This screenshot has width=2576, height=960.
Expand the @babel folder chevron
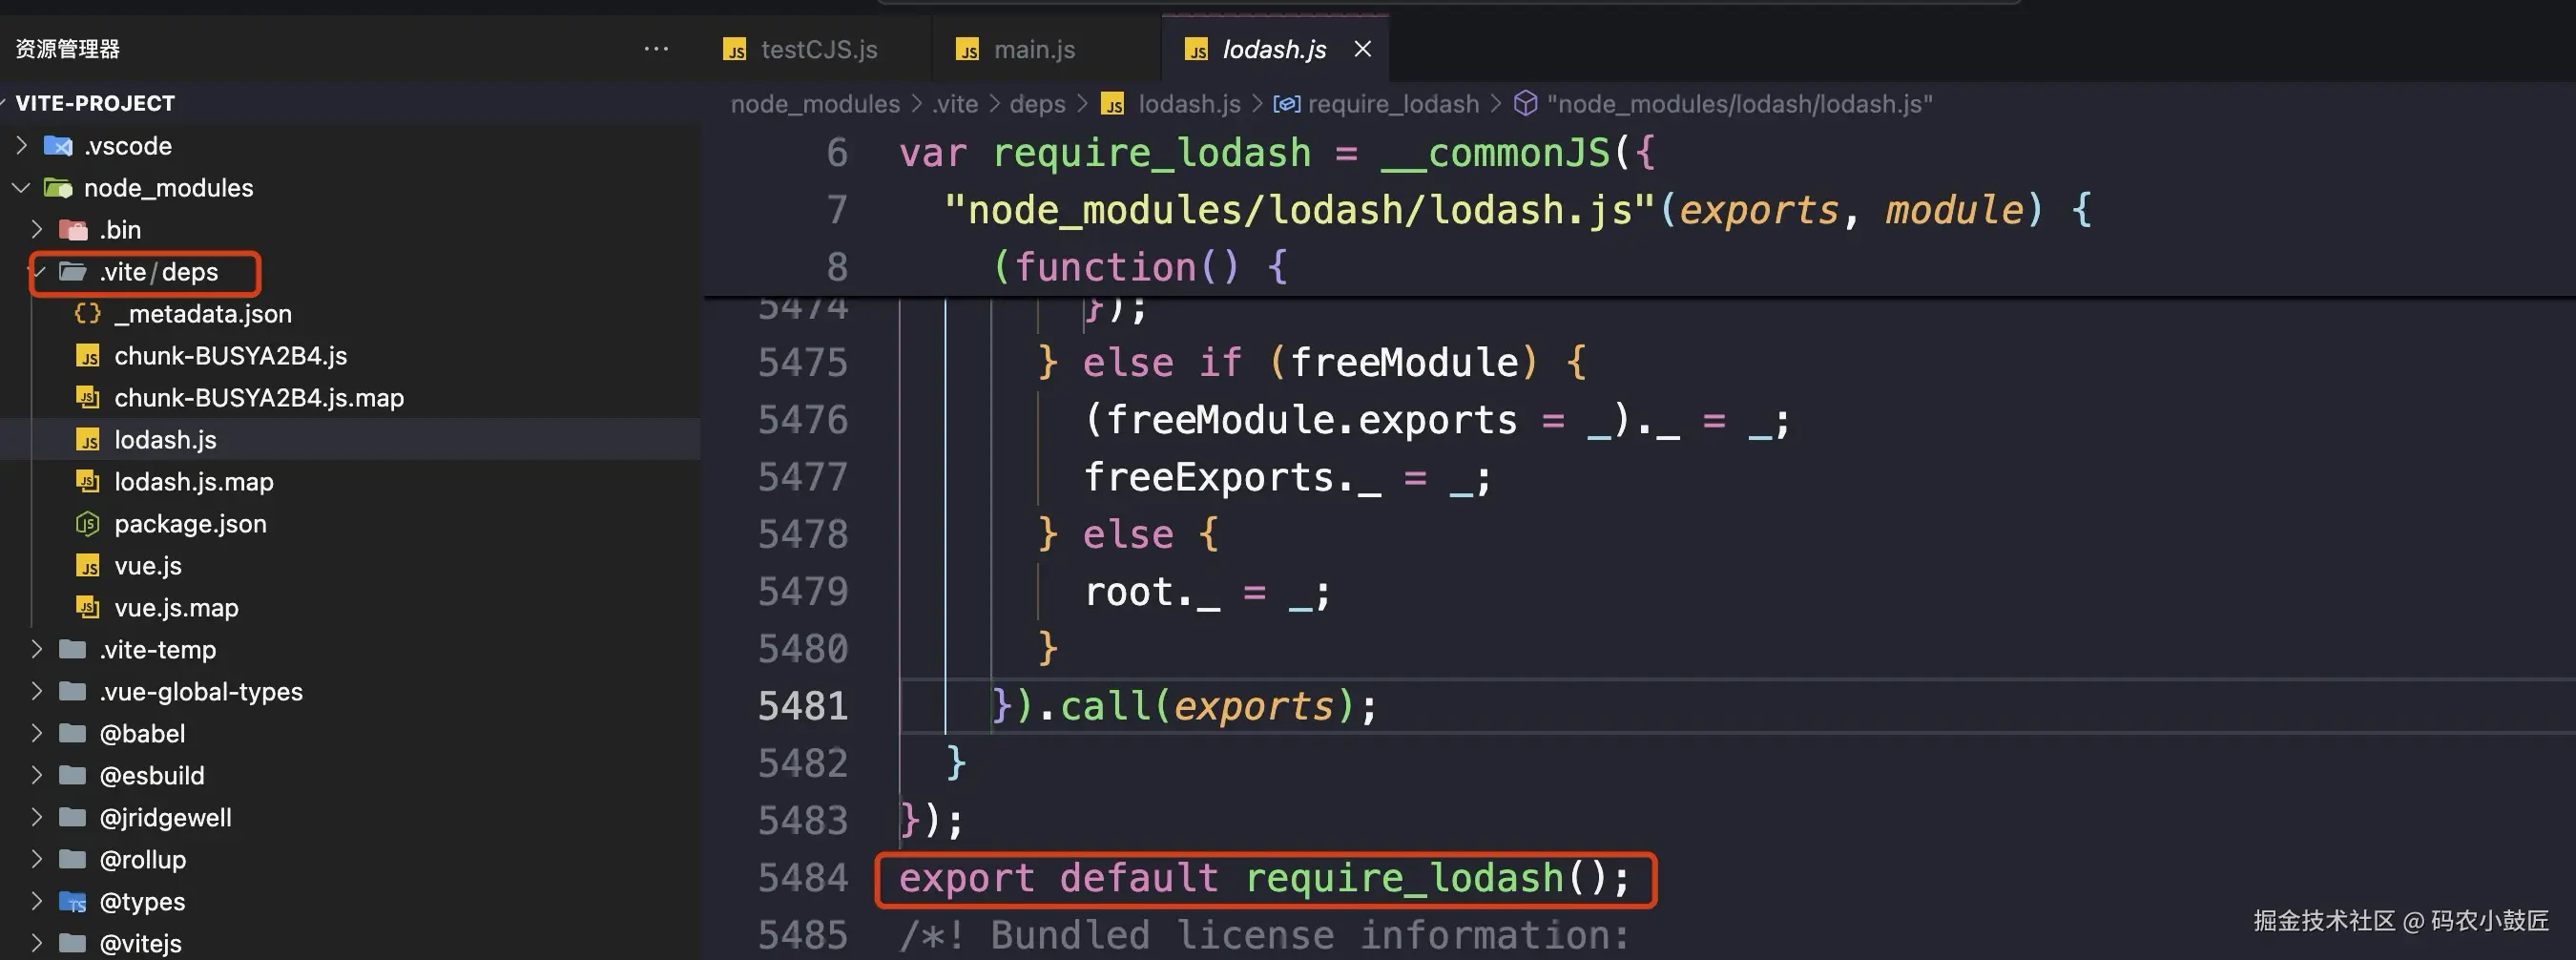pyautogui.click(x=37, y=734)
